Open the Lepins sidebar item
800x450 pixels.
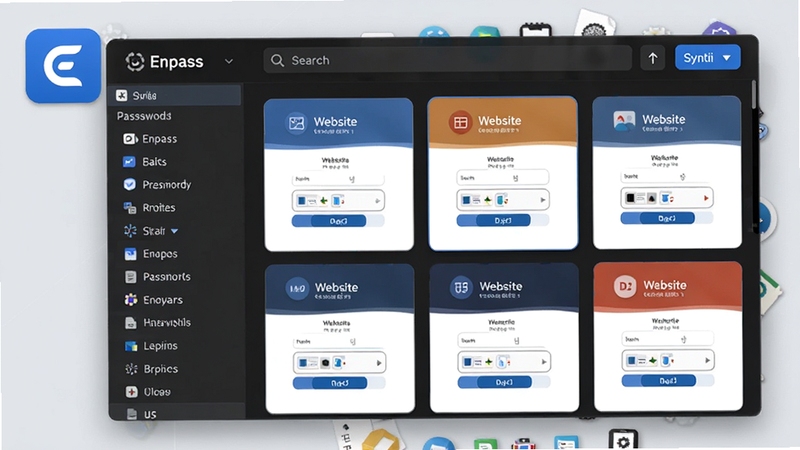point(151,346)
